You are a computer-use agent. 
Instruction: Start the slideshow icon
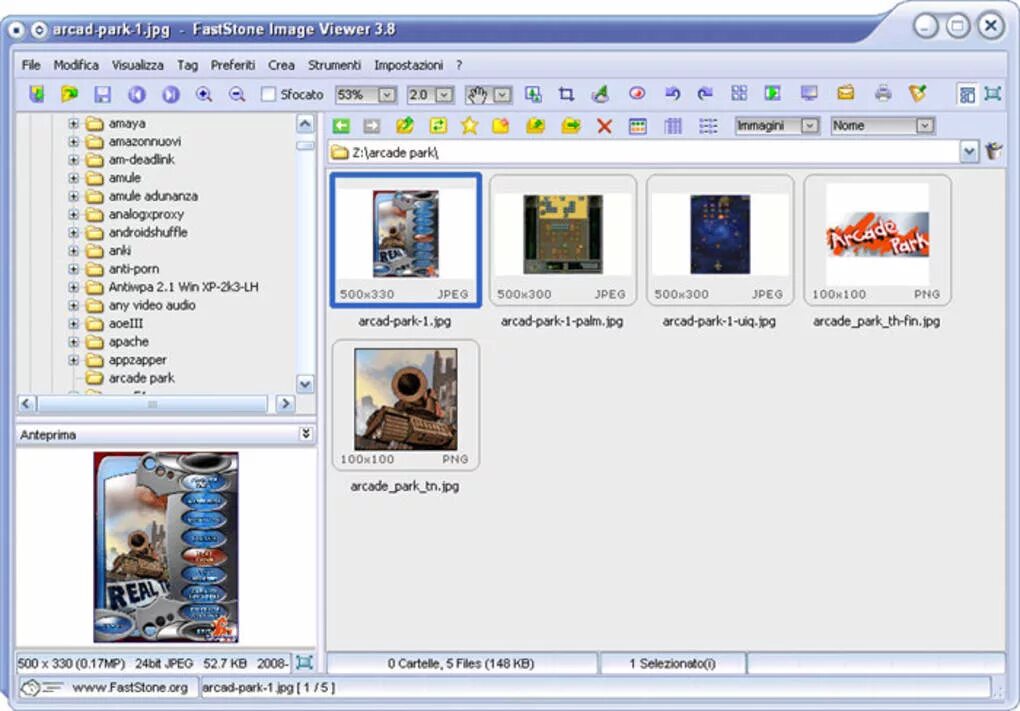(772, 94)
